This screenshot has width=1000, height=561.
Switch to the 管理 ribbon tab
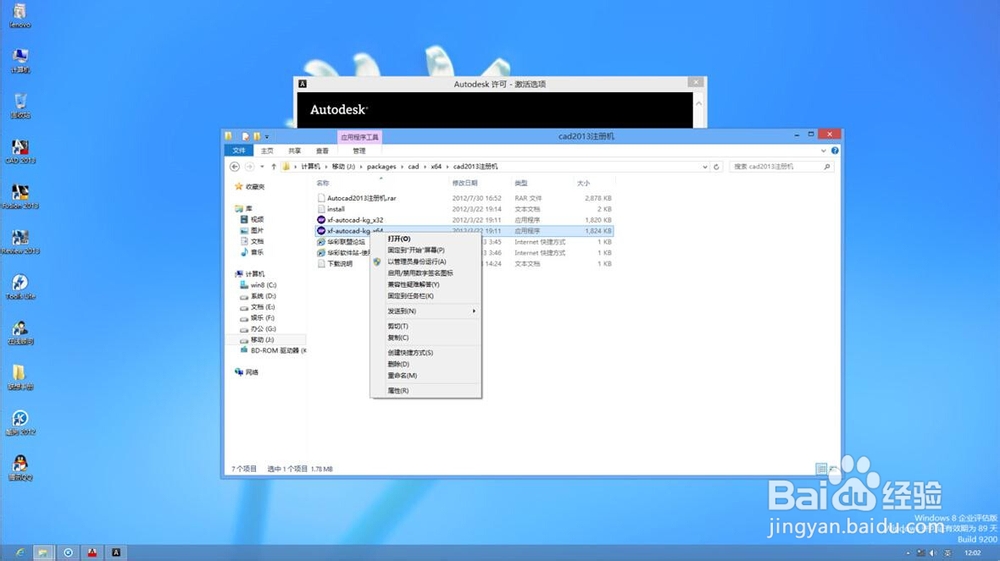click(x=359, y=150)
